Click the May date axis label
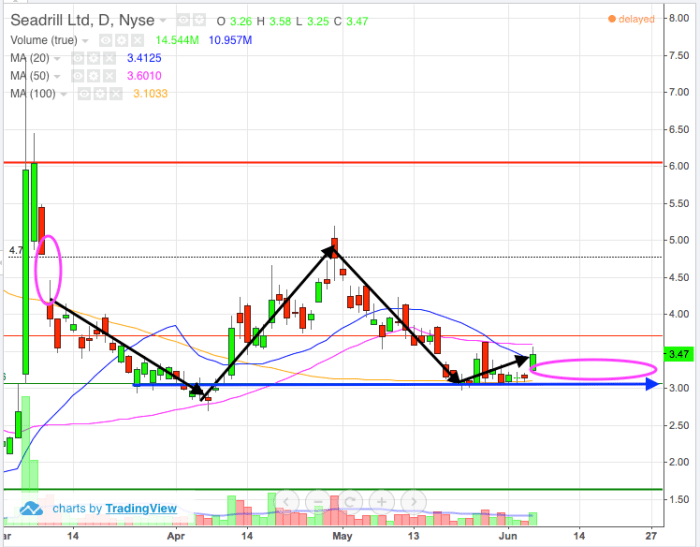The height and width of the screenshot is (547, 700). pos(342,536)
